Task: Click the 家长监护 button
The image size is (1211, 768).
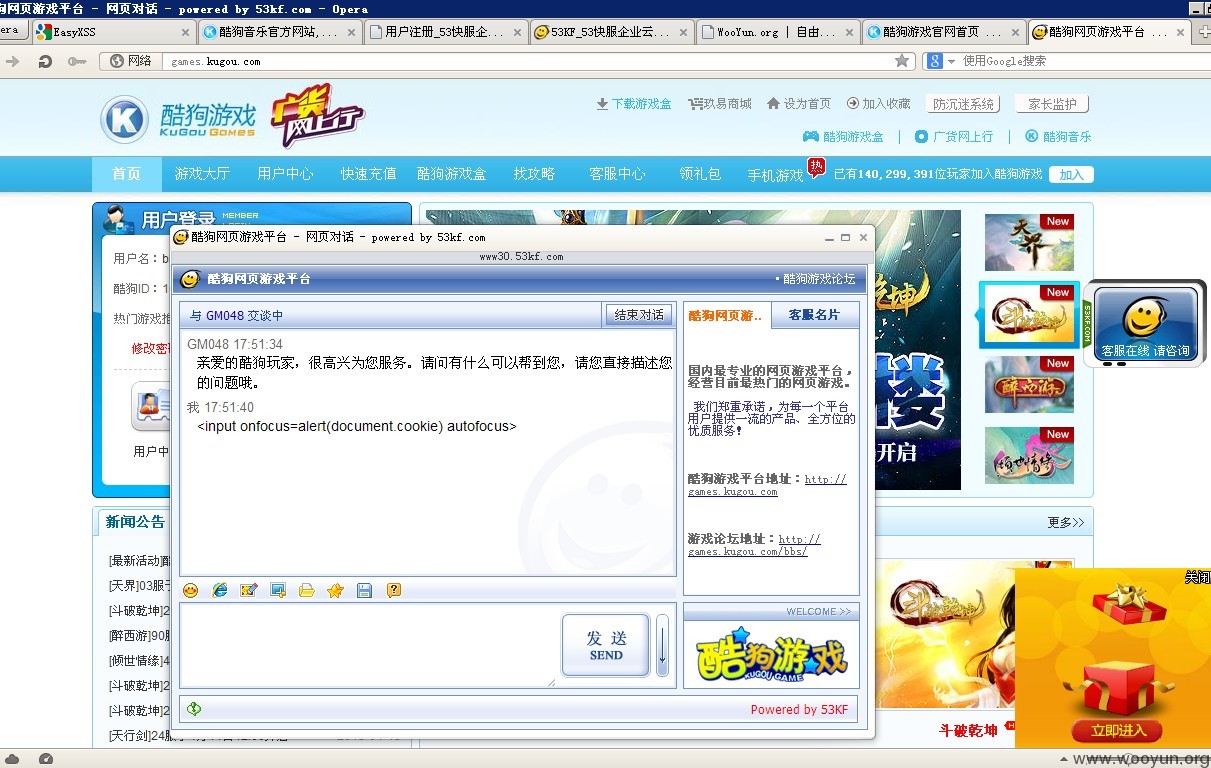Action: pos(1052,104)
